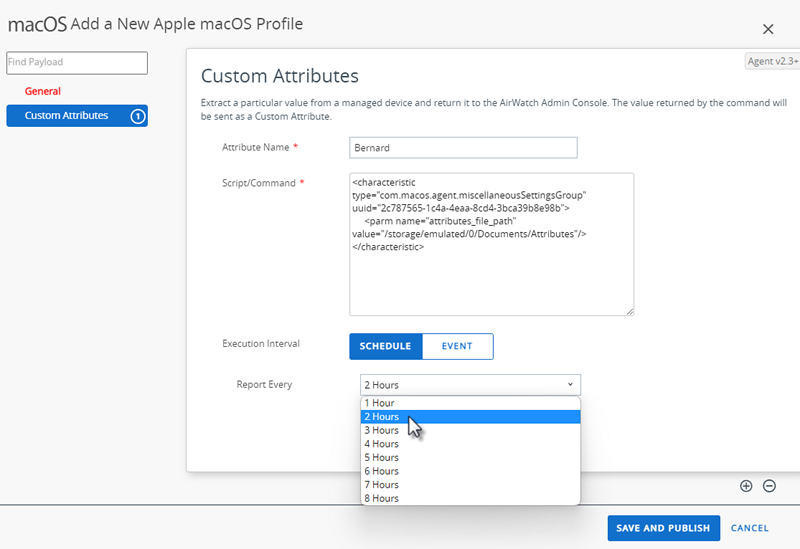
Task: Switch execution interval to EVENT
Action: (458, 346)
